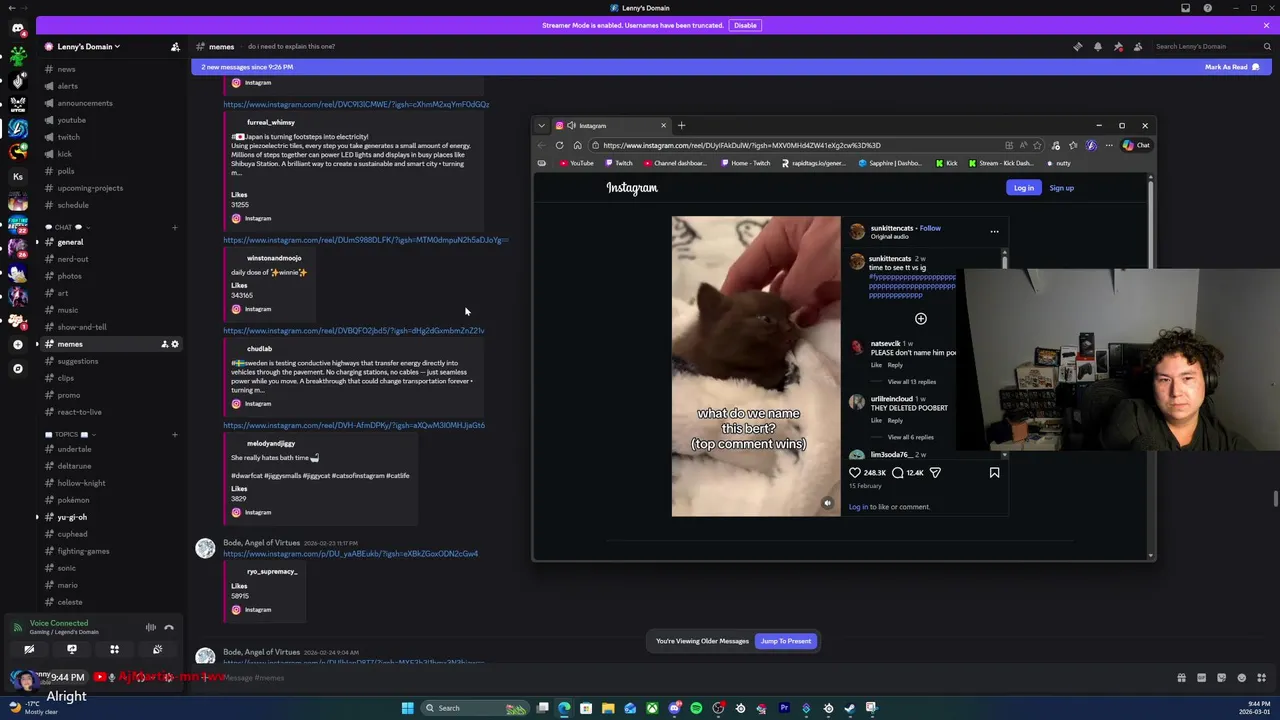Toggle member list icon
This screenshot has width=1280, height=720.
pos(1138,46)
